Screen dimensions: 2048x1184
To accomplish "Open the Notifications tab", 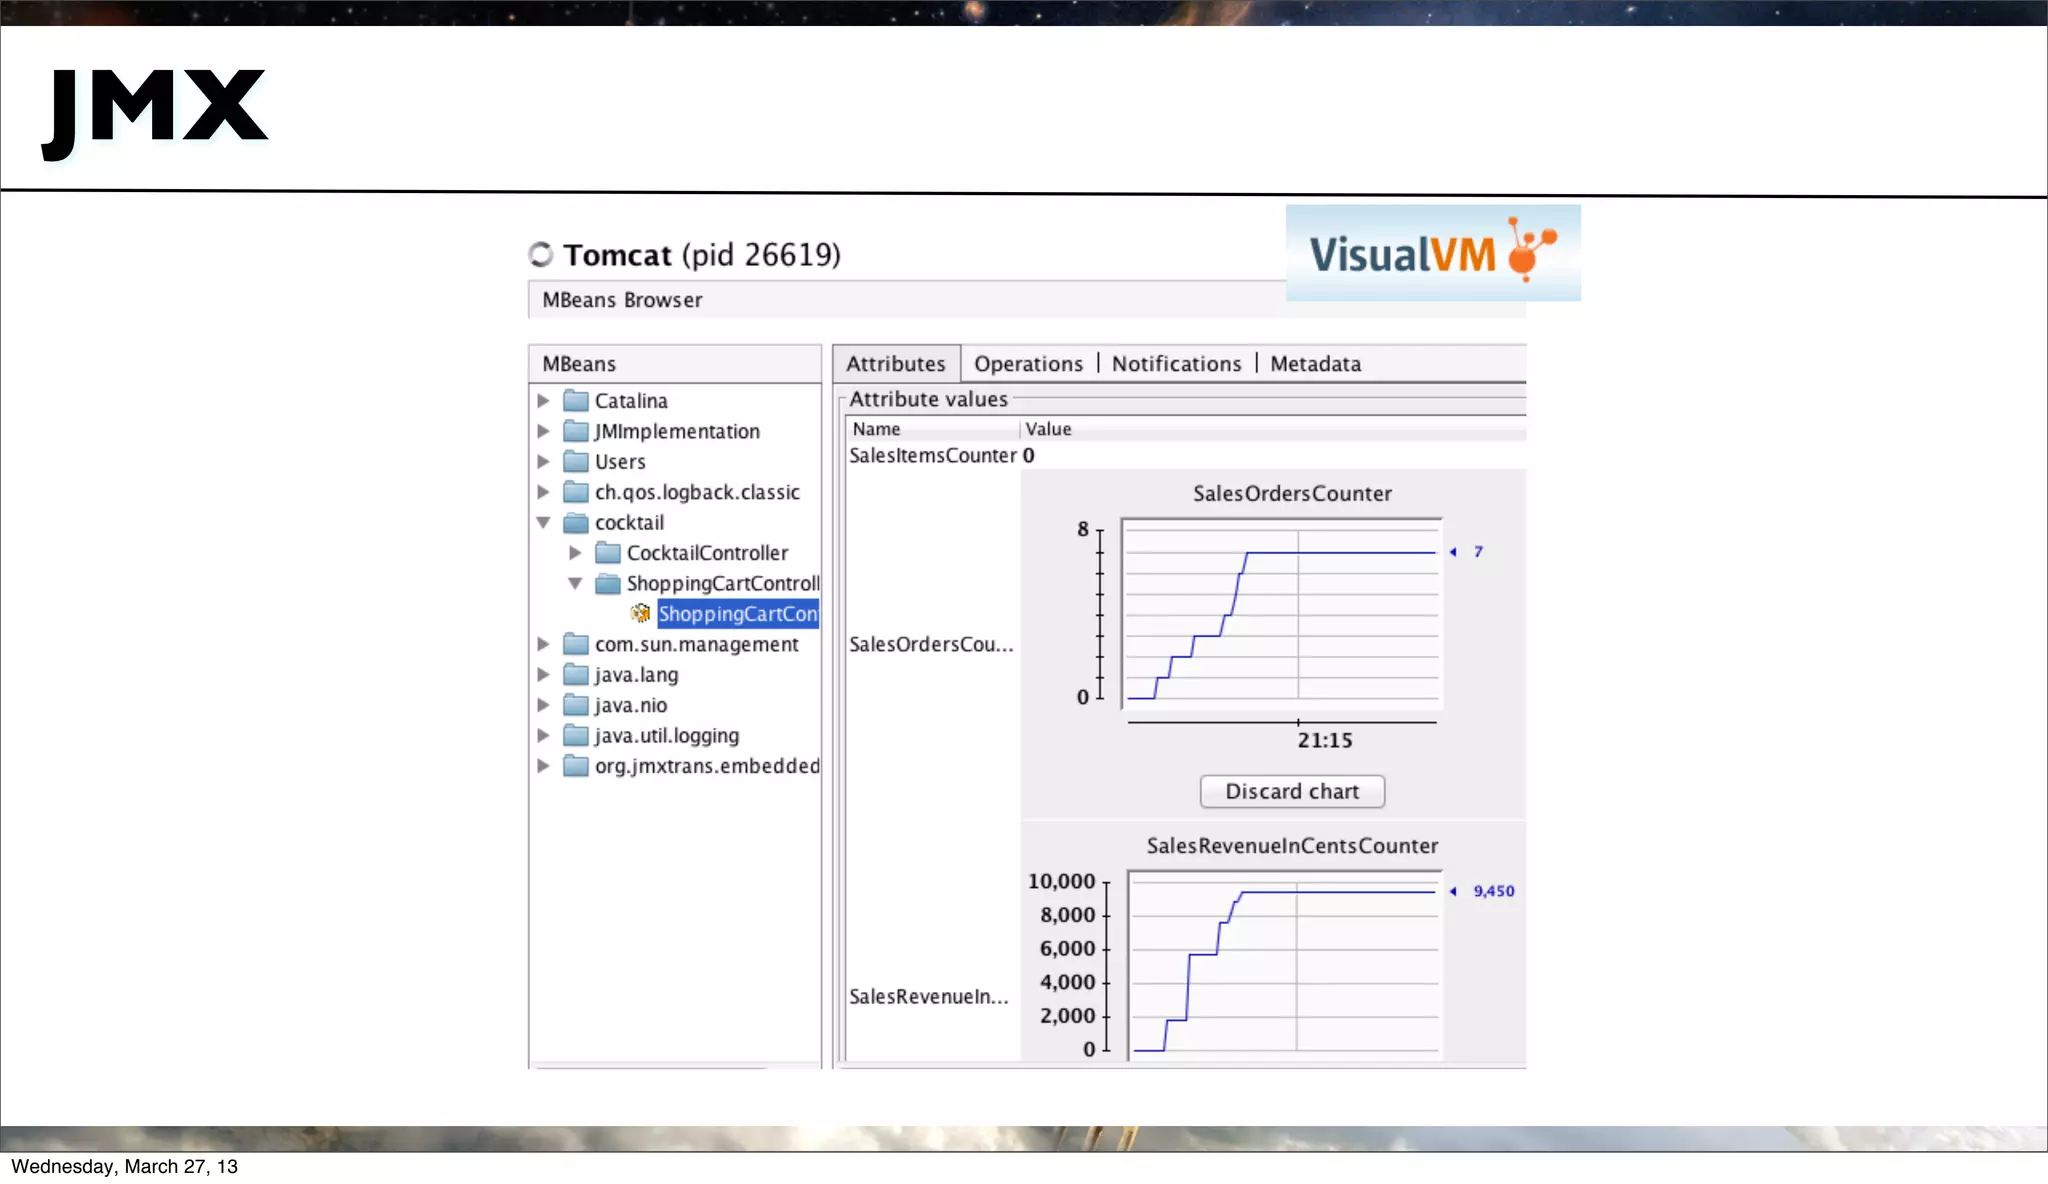I will [x=1176, y=364].
